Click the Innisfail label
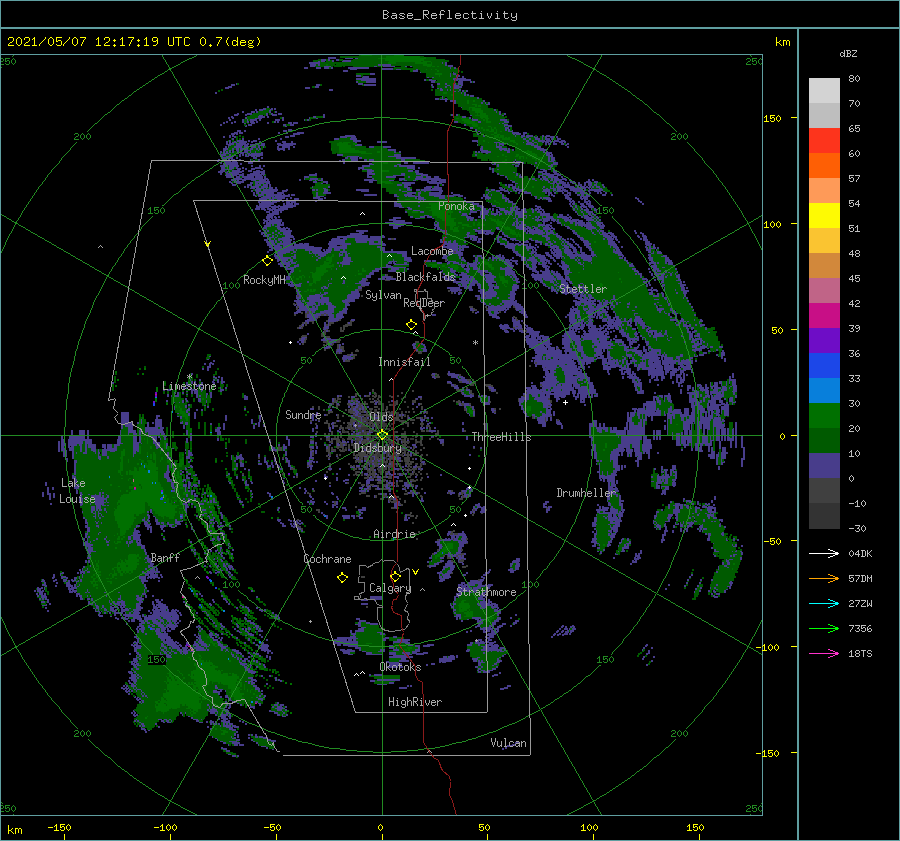900x841 pixels. (404, 362)
